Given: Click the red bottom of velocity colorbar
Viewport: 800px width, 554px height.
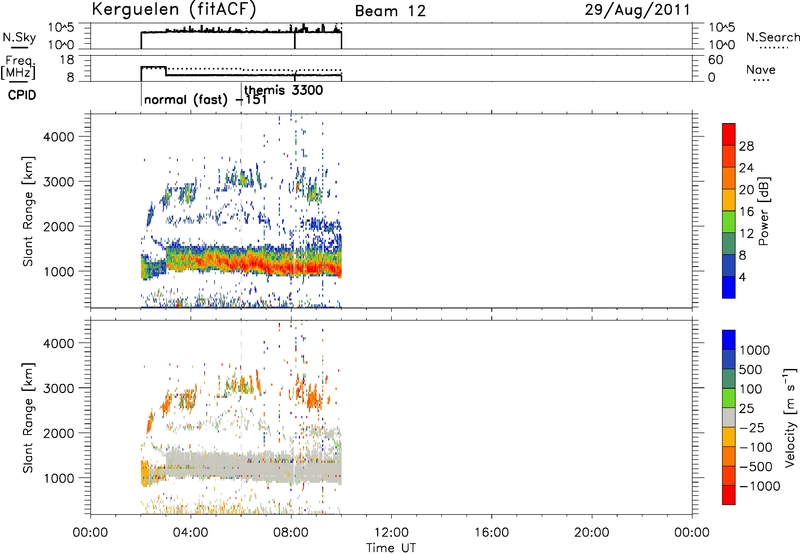Looking at the screenshot, I should [x=729, y=495].
